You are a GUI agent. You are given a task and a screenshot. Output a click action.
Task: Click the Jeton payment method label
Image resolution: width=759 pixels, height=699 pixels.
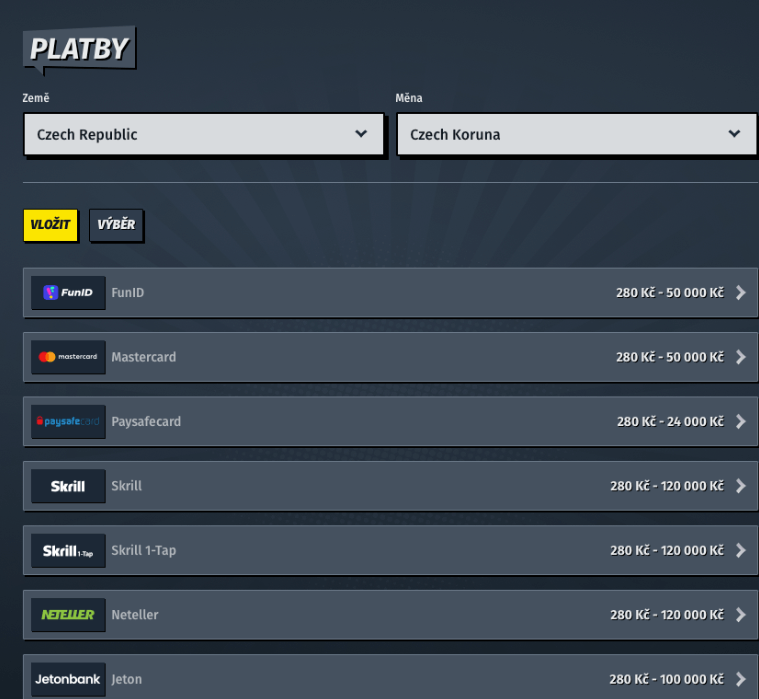pos(127,679)
